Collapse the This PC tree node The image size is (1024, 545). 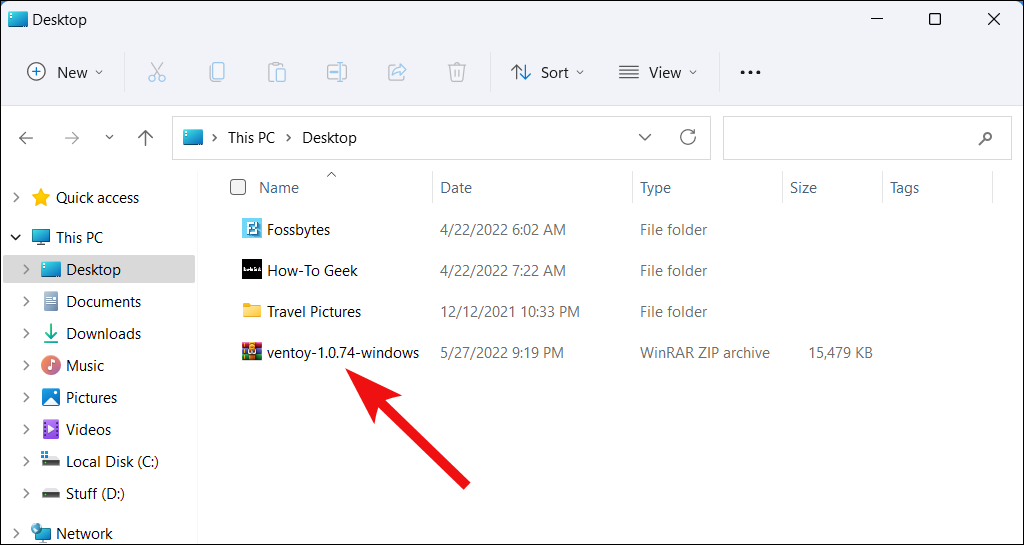coord(16,238)
